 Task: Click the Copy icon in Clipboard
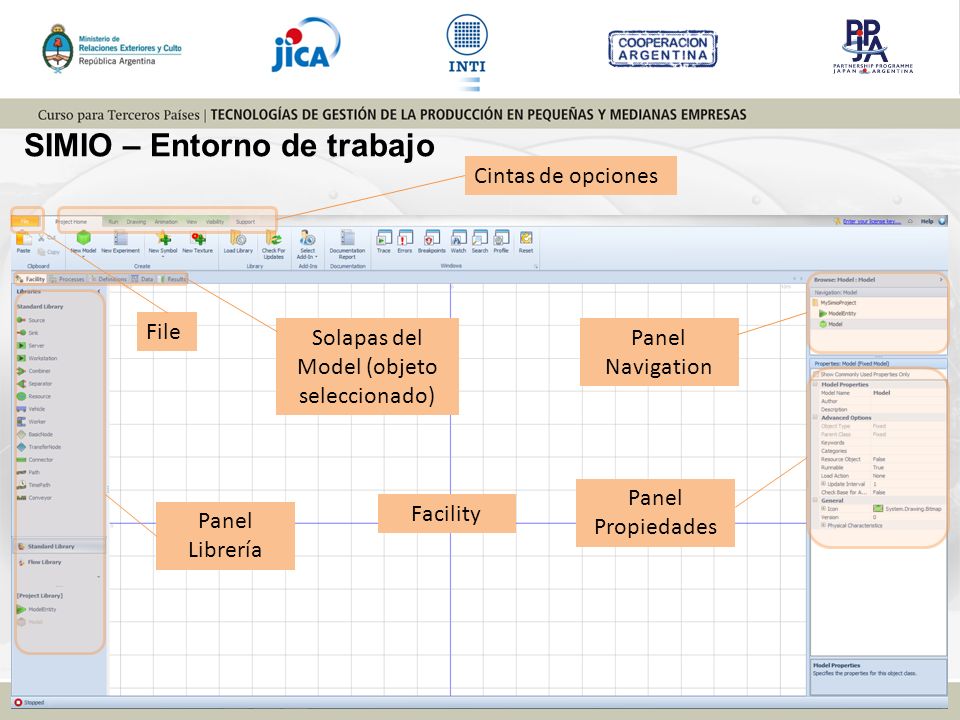41,252
